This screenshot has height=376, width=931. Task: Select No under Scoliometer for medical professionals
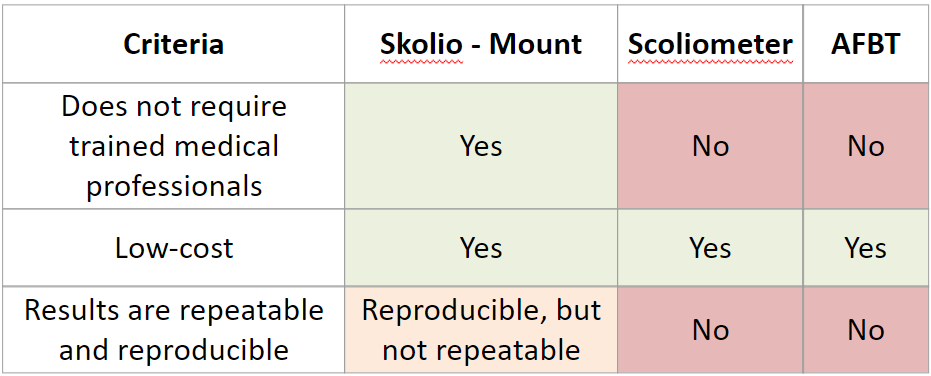pyautogui.click(x=710, y=146)
